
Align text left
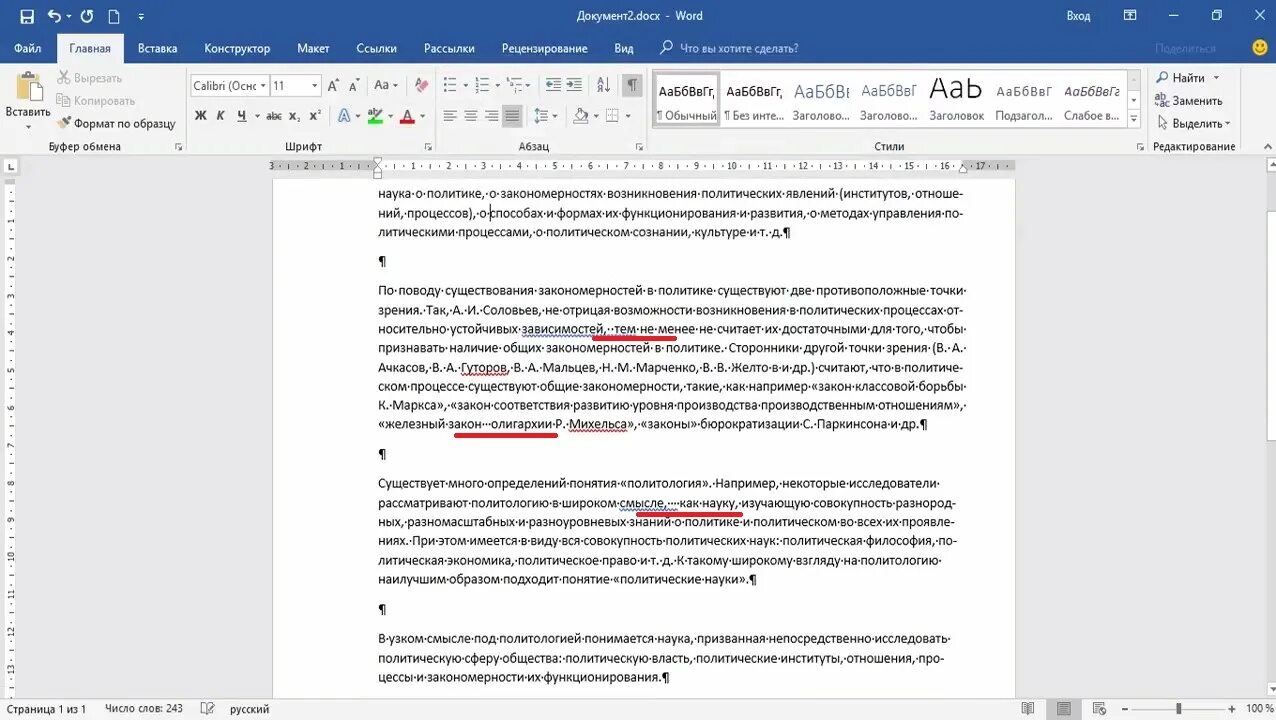coord(450,116)
